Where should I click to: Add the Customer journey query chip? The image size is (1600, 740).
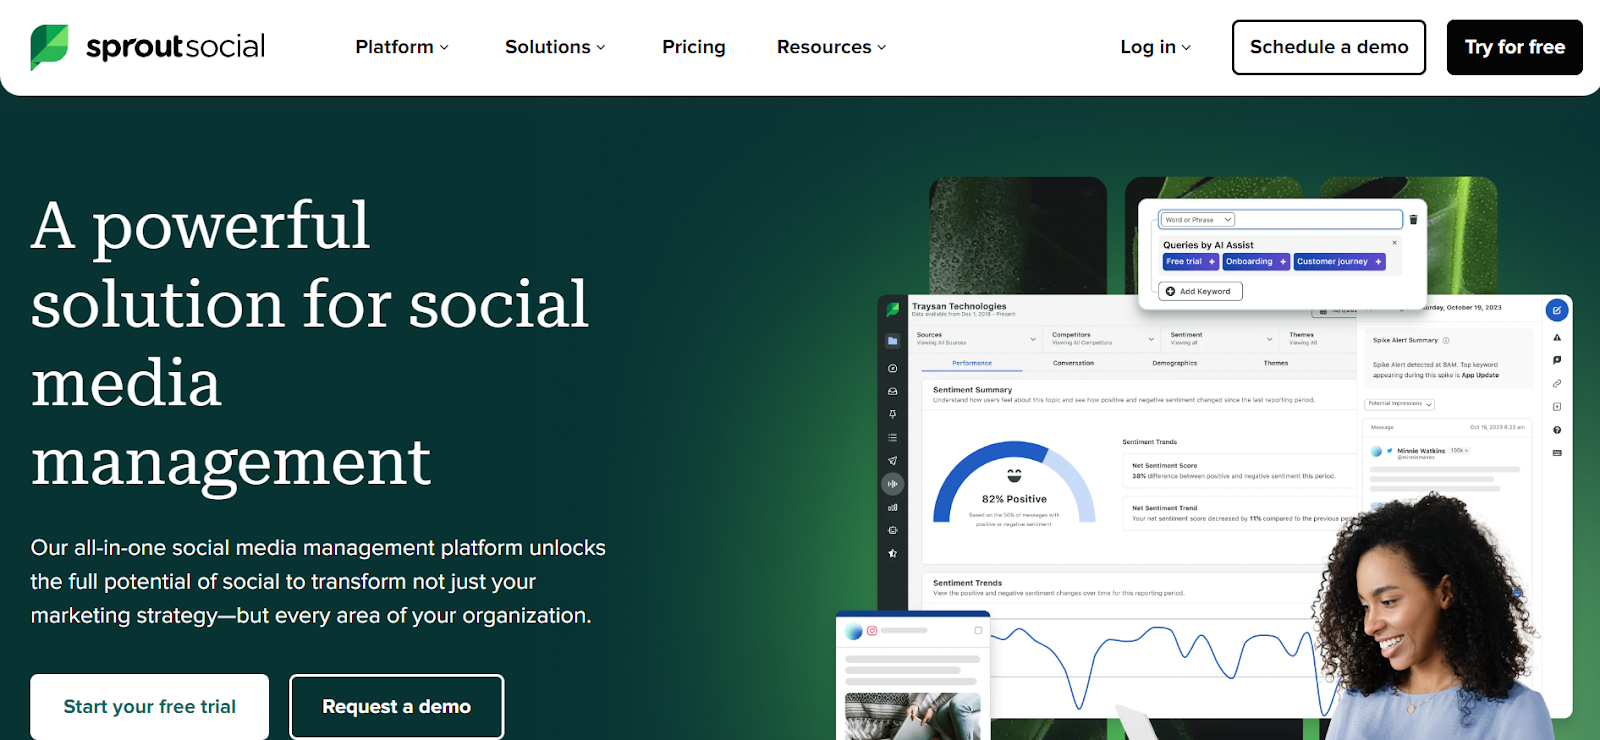point(1340,262)
